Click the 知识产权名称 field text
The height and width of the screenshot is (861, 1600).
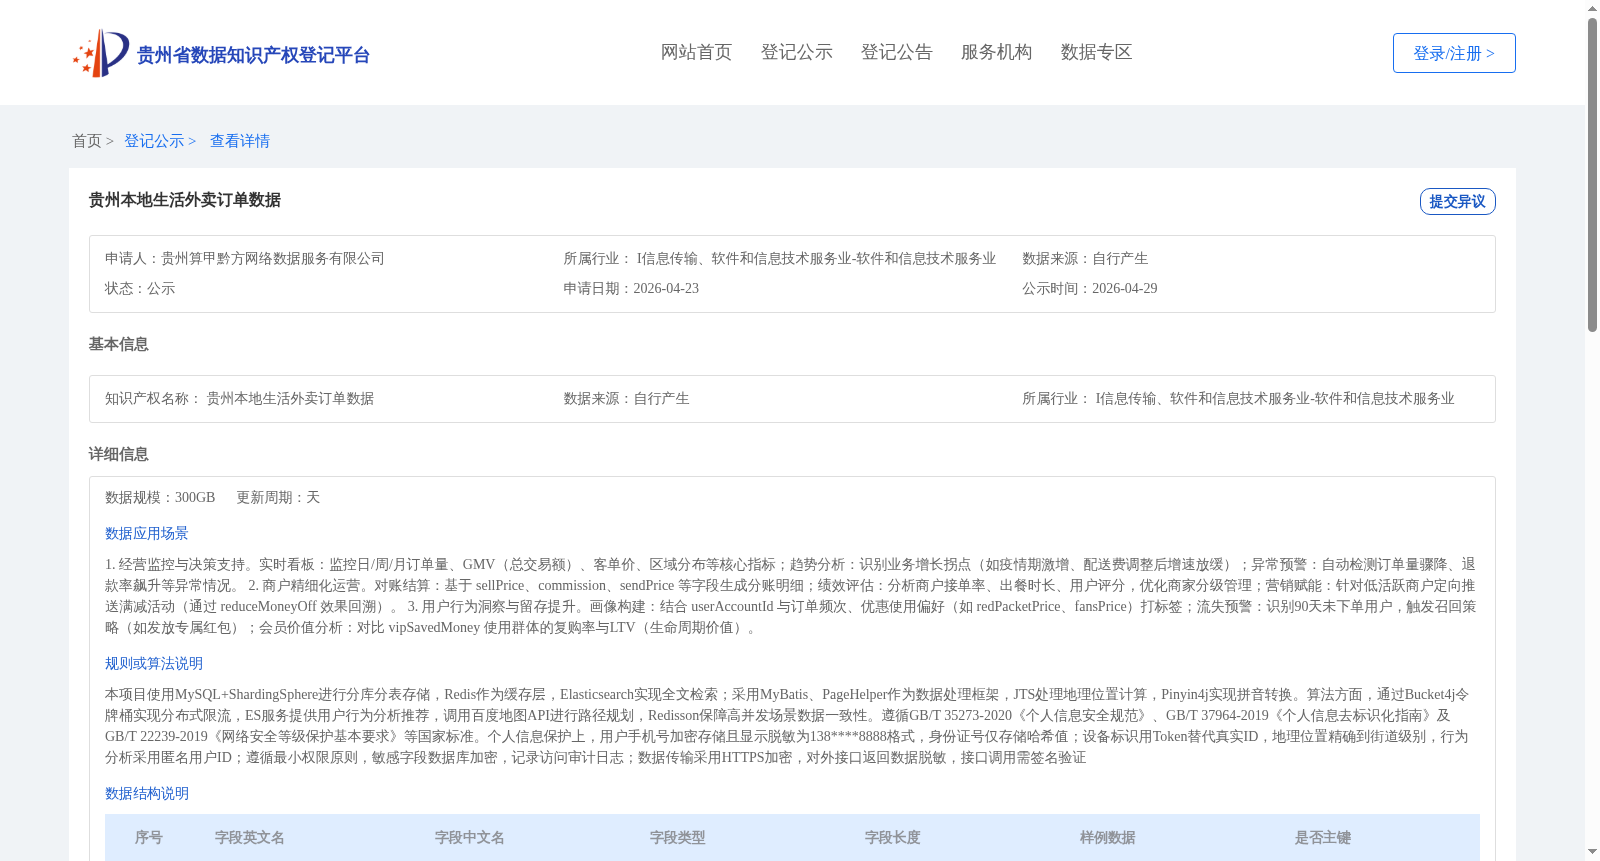coord(239,398)
